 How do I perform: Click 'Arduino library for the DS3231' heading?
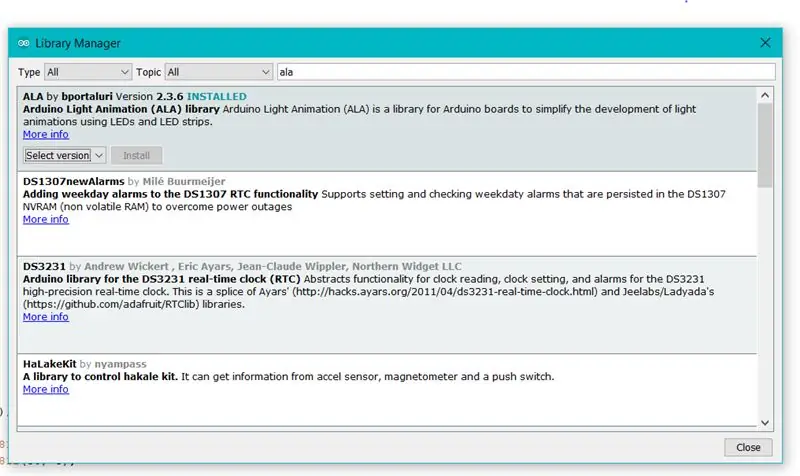point(162,279)
